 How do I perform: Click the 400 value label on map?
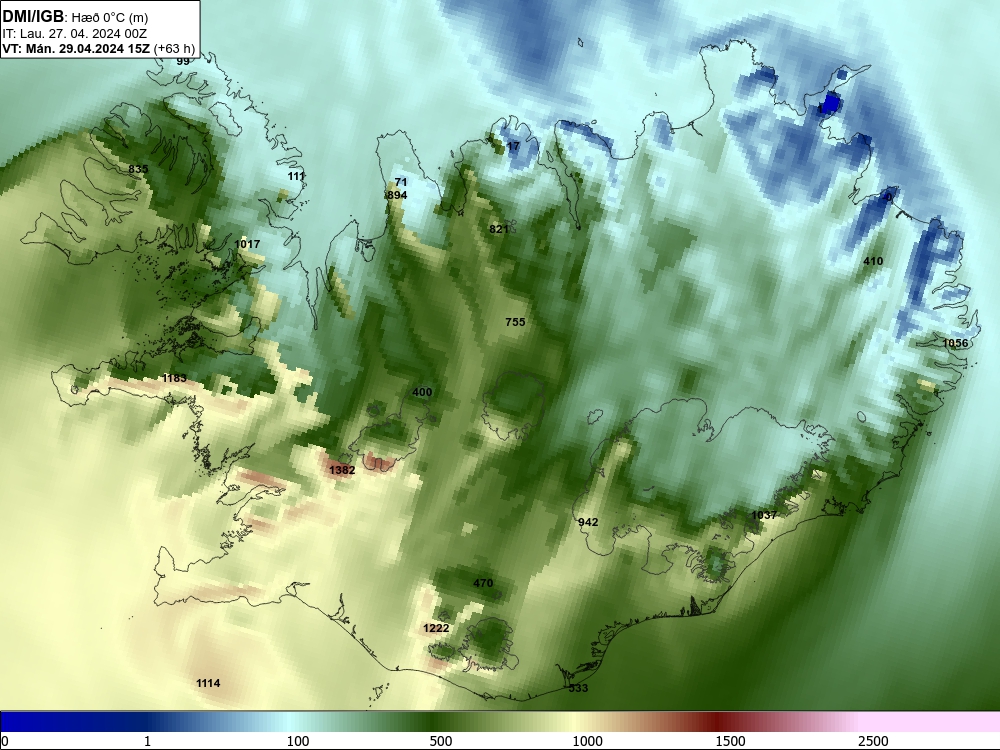pyautogui.click(x=422, y=392)
